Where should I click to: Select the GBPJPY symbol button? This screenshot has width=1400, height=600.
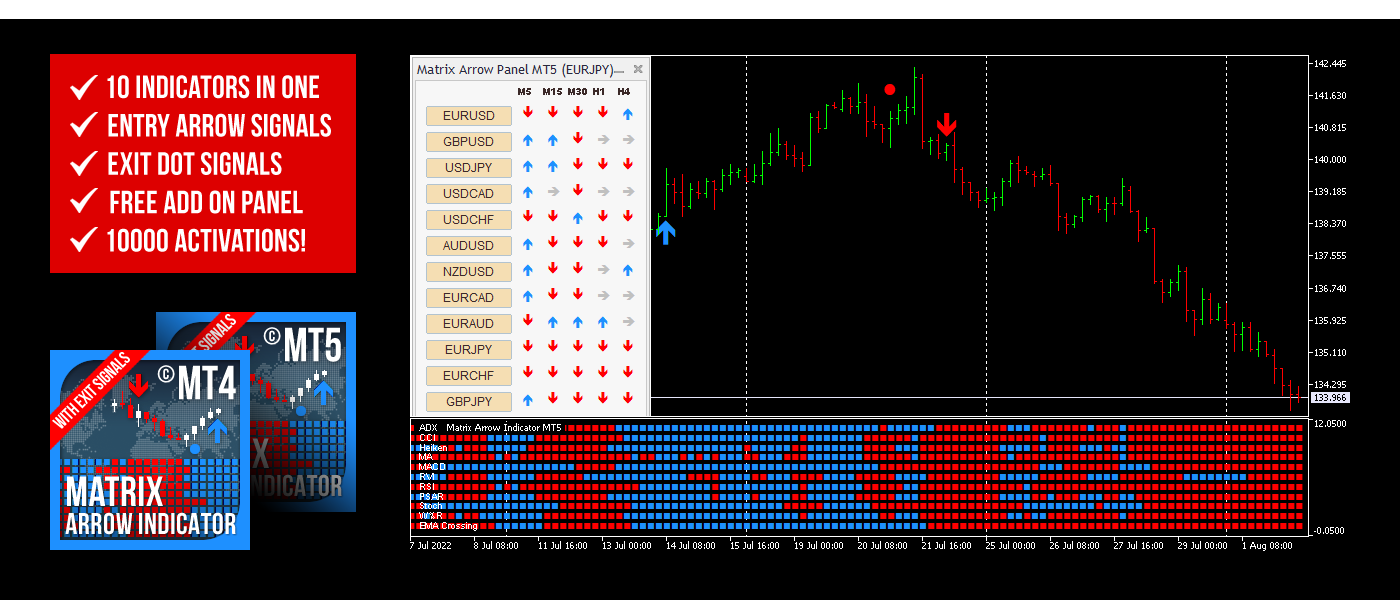point(469,401)
